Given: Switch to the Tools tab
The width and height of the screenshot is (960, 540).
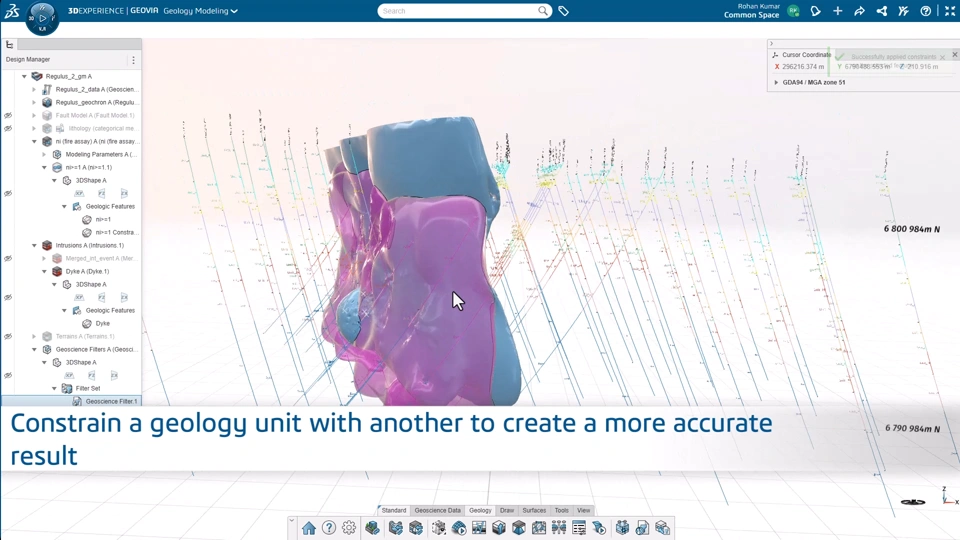Looking at the screenshot, I should click(561, 510).
